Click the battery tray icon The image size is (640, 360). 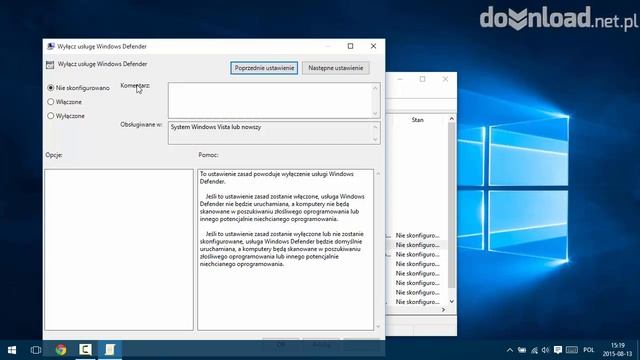point(522,350)
